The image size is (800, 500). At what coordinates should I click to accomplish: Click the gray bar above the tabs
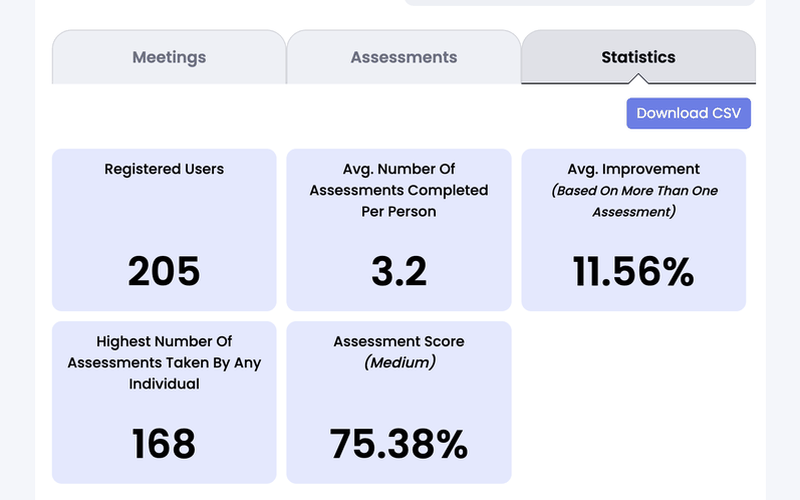(579, 2)
